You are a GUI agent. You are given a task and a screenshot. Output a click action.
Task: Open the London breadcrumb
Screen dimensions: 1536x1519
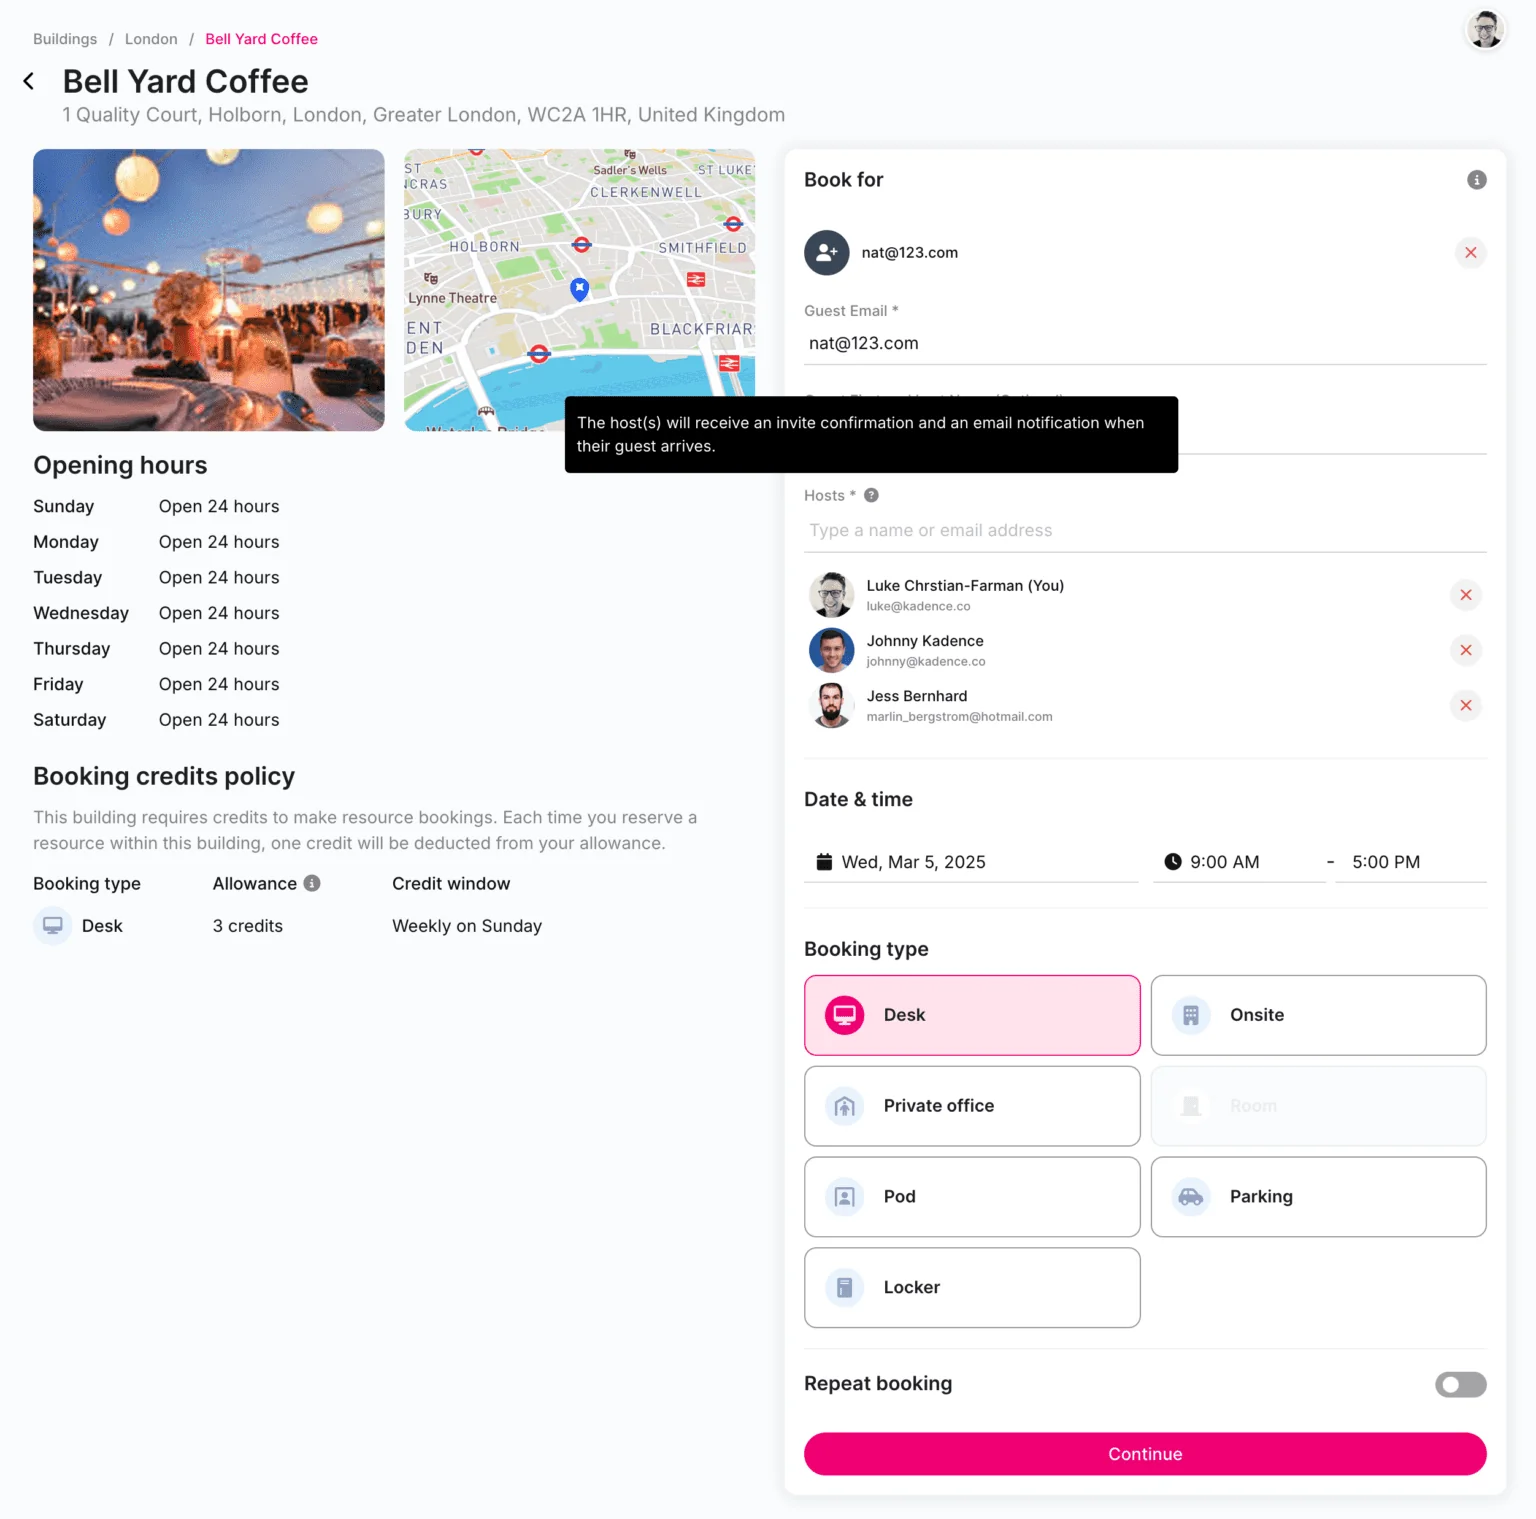[151, 39]
